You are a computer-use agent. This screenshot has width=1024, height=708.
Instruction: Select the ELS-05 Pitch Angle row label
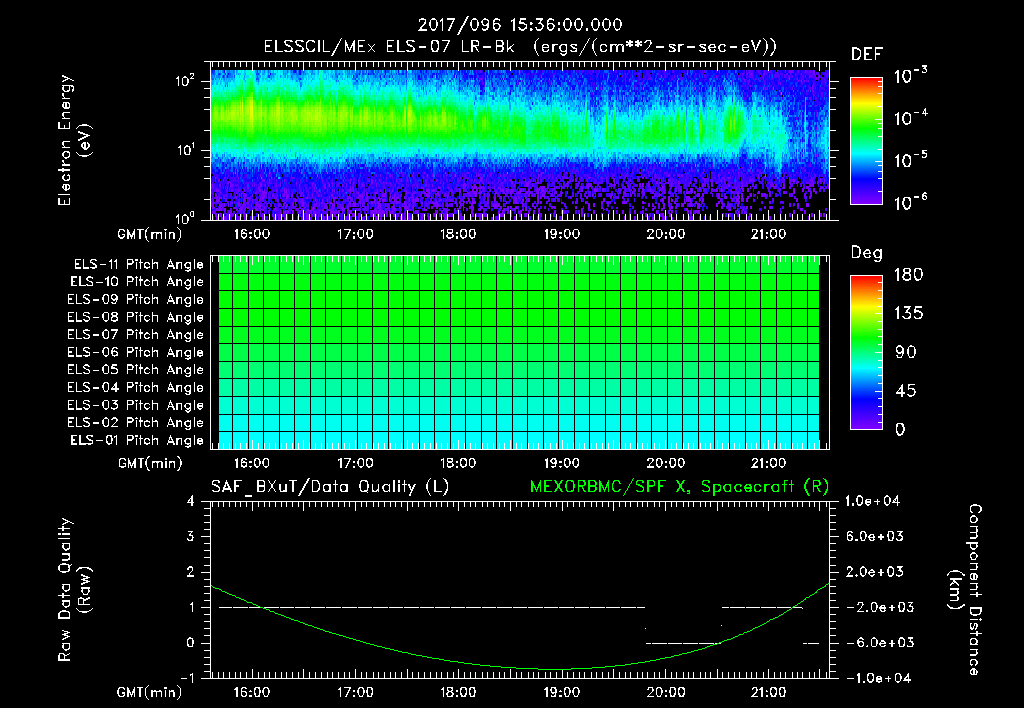(136, 370)
